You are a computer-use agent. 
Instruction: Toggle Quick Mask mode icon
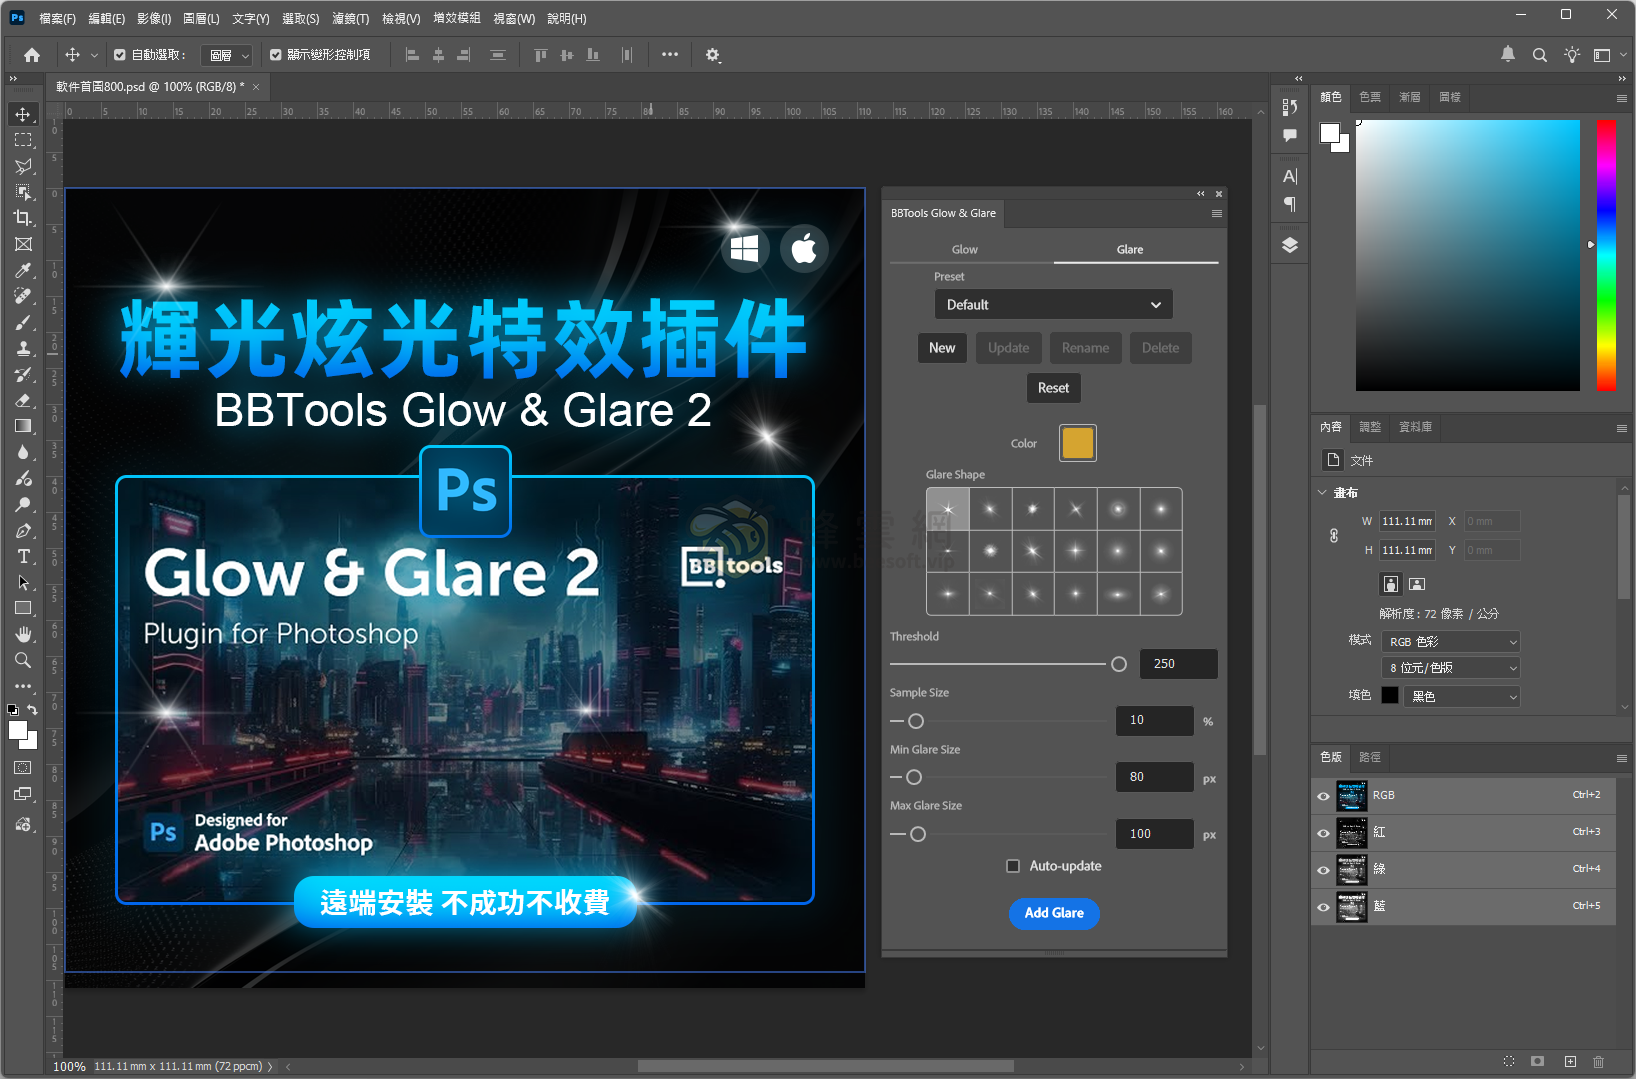(x=23, y=768)
